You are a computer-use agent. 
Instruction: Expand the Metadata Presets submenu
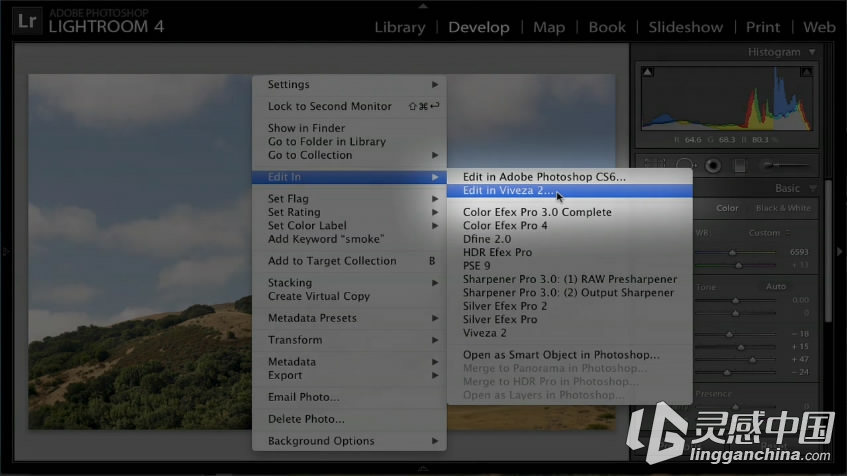tap(349, 318)
